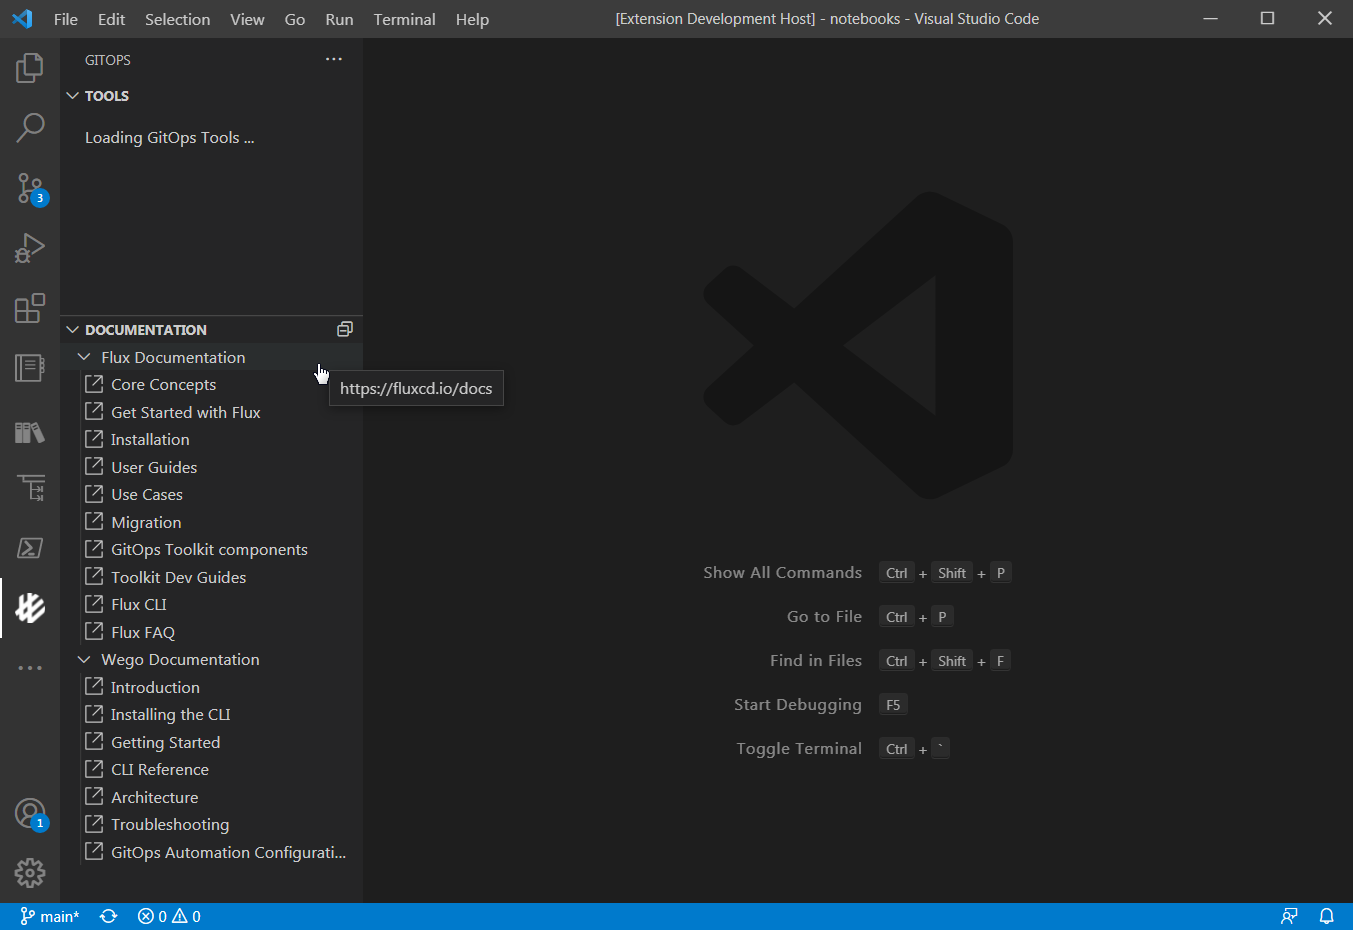Open Source Control with 3 pending changes

(x=29, y=188)
